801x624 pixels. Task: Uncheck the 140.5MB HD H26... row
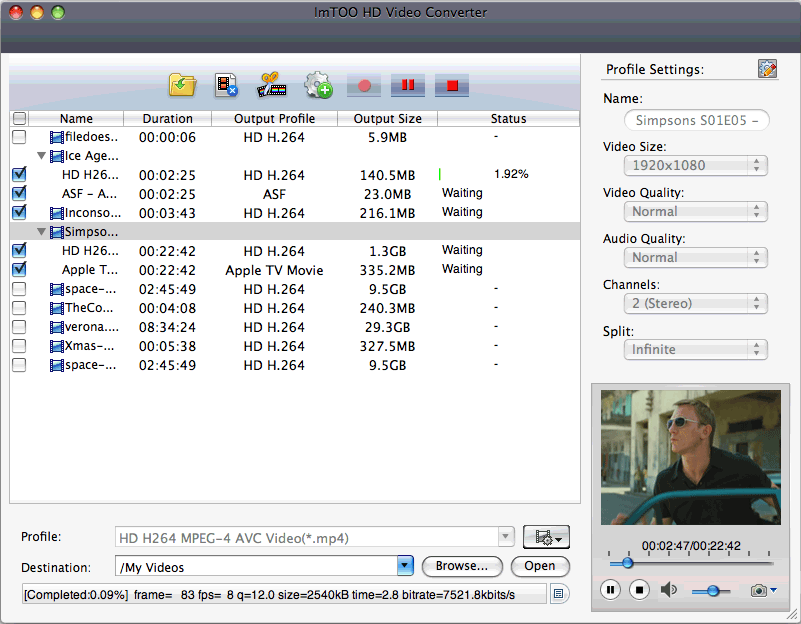pyautogui.click(x=19, y=175)
